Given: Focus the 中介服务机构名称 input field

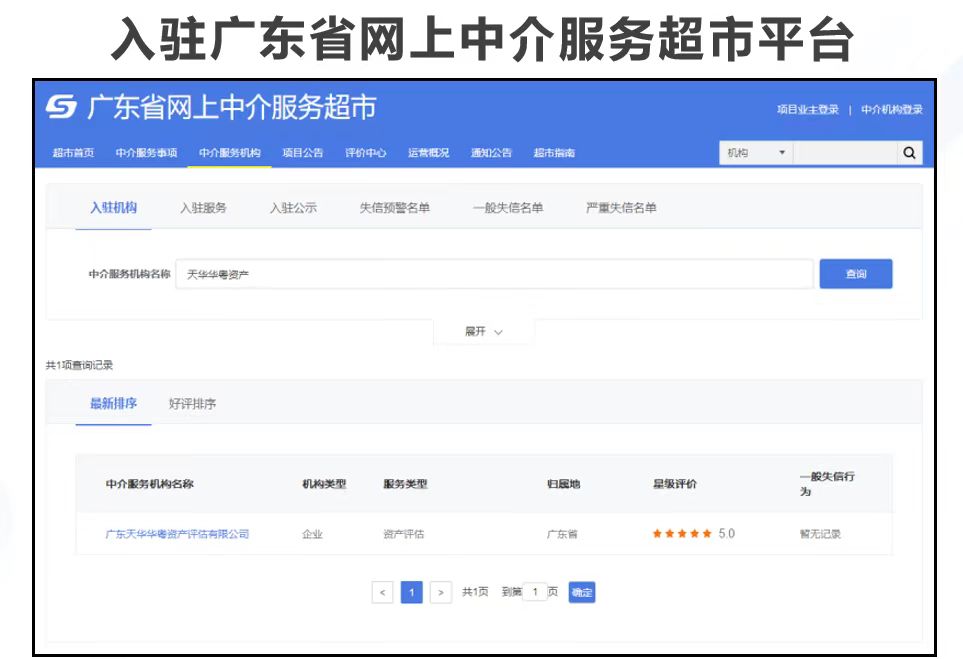Looking at the screenshot, I should (x=494, y=274).
